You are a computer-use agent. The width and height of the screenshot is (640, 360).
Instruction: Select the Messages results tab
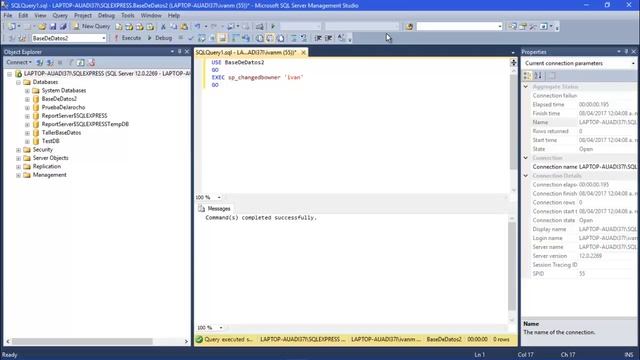(x=215, y=209)
